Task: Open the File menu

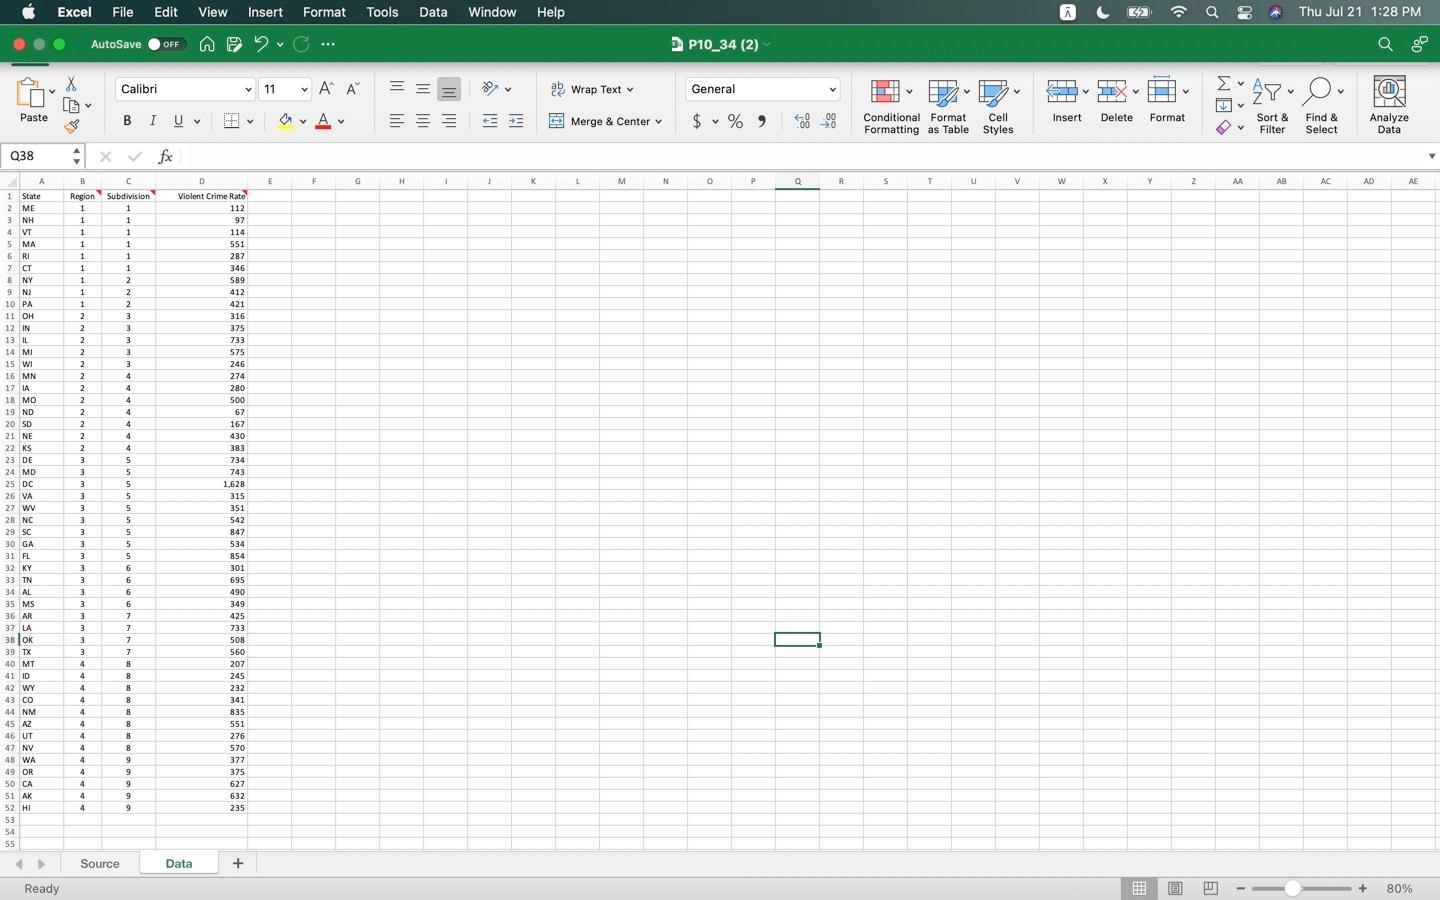Action: (123, 12)
